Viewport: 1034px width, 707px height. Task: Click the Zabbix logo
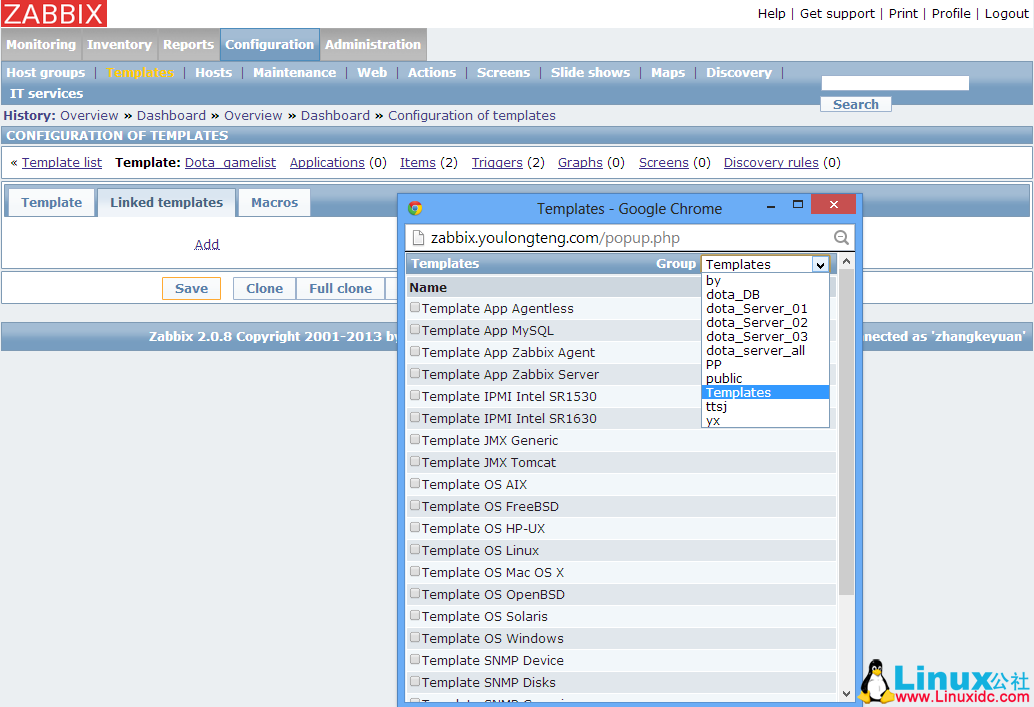coord(54,14)
